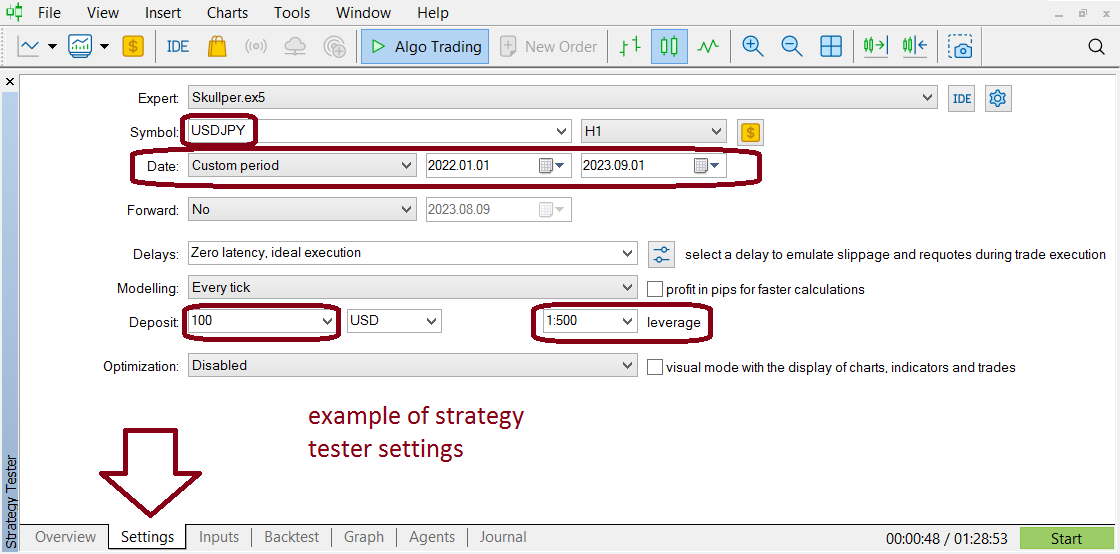Enable profit in pips checkbox
Image resolution: width=1120 pixels, height=554 pixels.
(x=655, y=289)
